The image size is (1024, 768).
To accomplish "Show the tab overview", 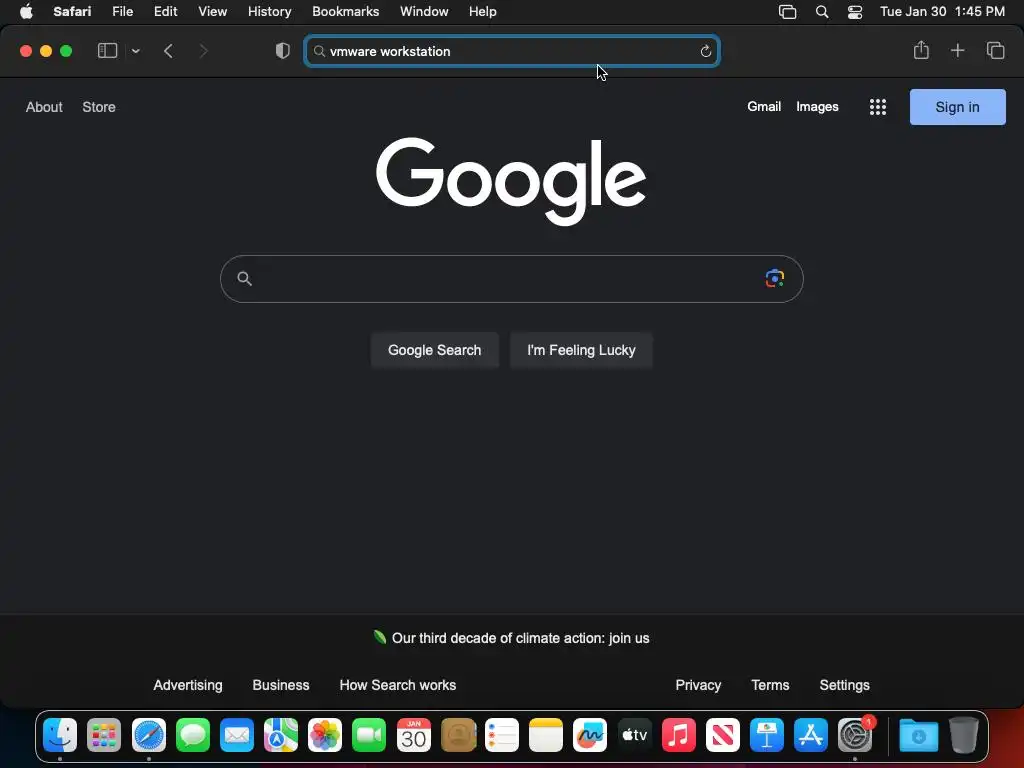I will [x=995, y=50].
